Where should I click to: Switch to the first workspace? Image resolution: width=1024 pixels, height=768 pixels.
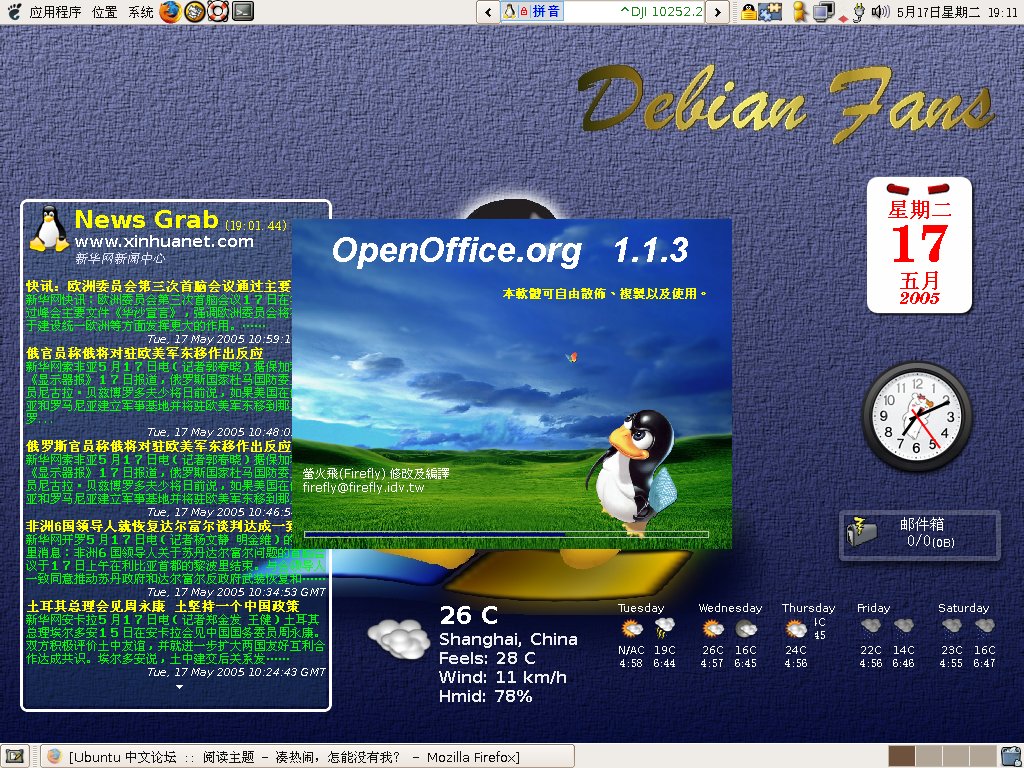point(902,756)
